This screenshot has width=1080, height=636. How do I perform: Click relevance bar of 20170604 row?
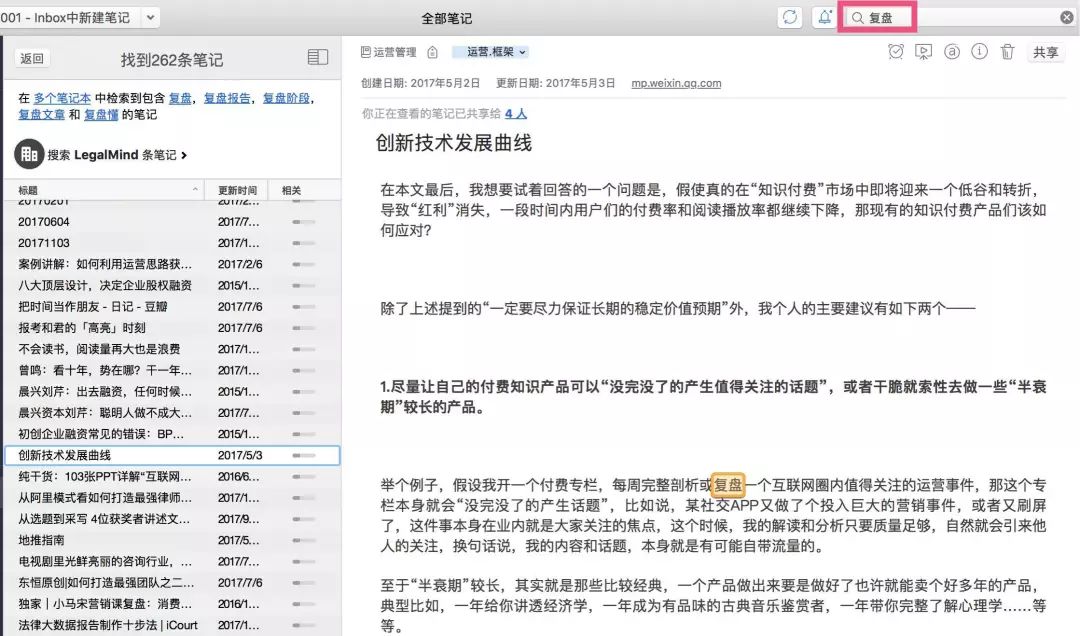pyautogui.click(x=303, y=222)
